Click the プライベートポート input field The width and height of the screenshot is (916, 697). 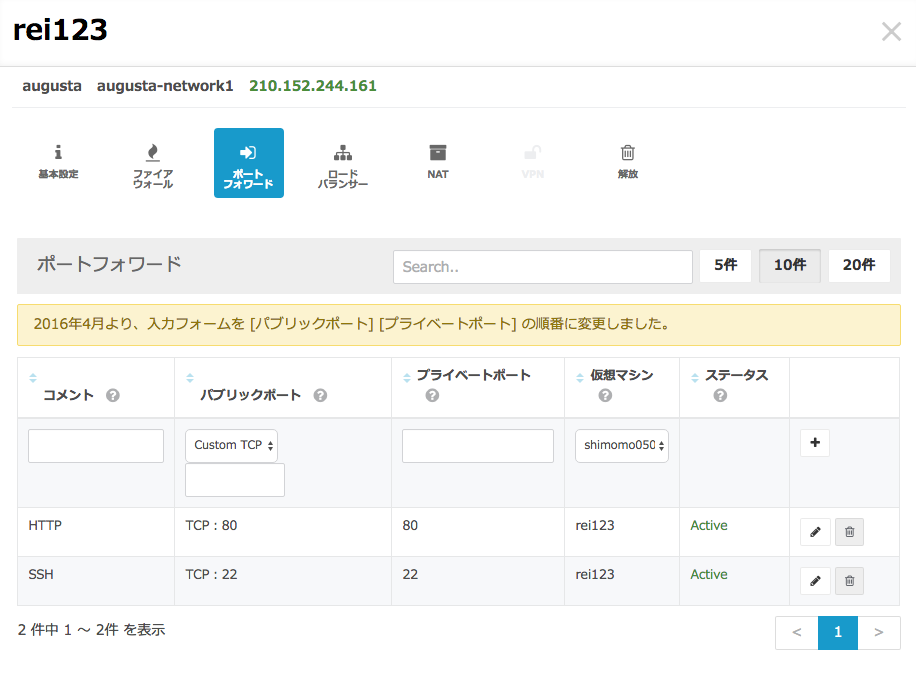(478, 446)
